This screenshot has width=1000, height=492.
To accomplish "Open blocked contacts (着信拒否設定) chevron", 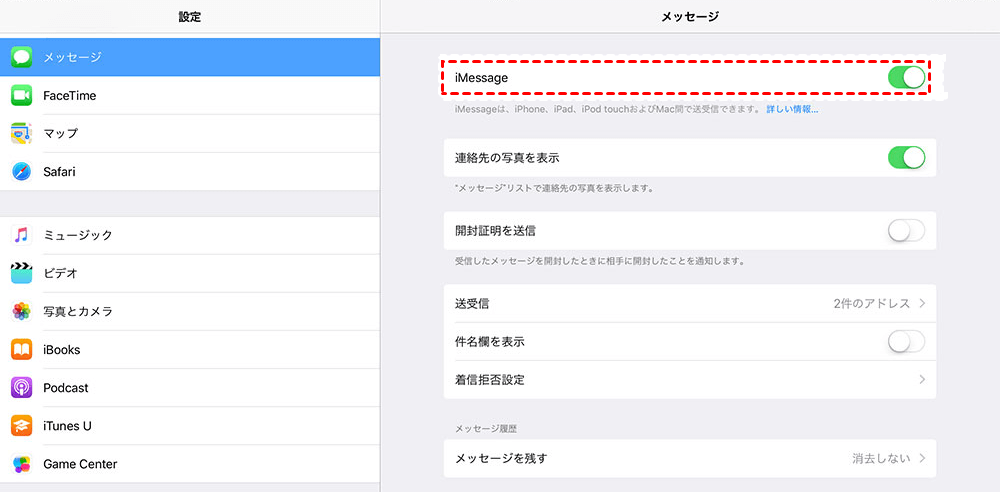I will [x=921, y=380].
